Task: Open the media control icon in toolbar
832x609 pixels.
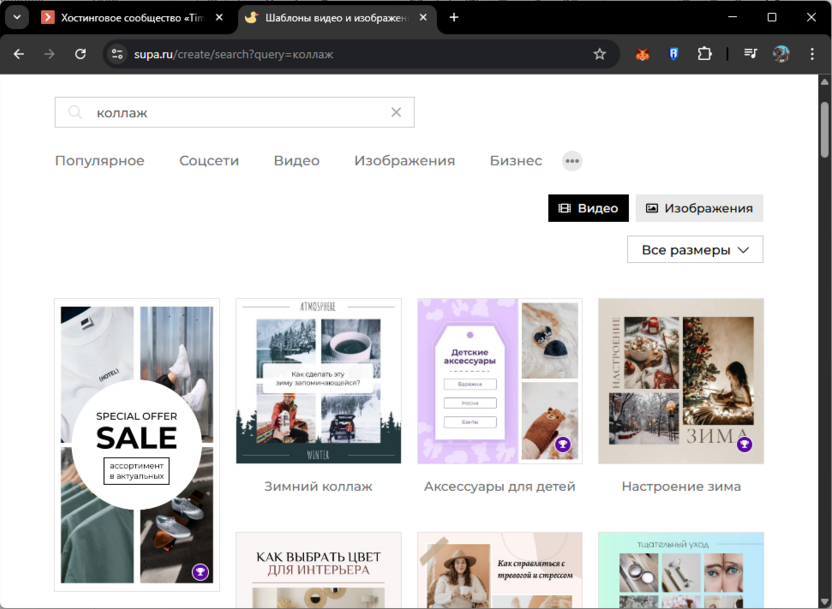Action: coord(750,54)
